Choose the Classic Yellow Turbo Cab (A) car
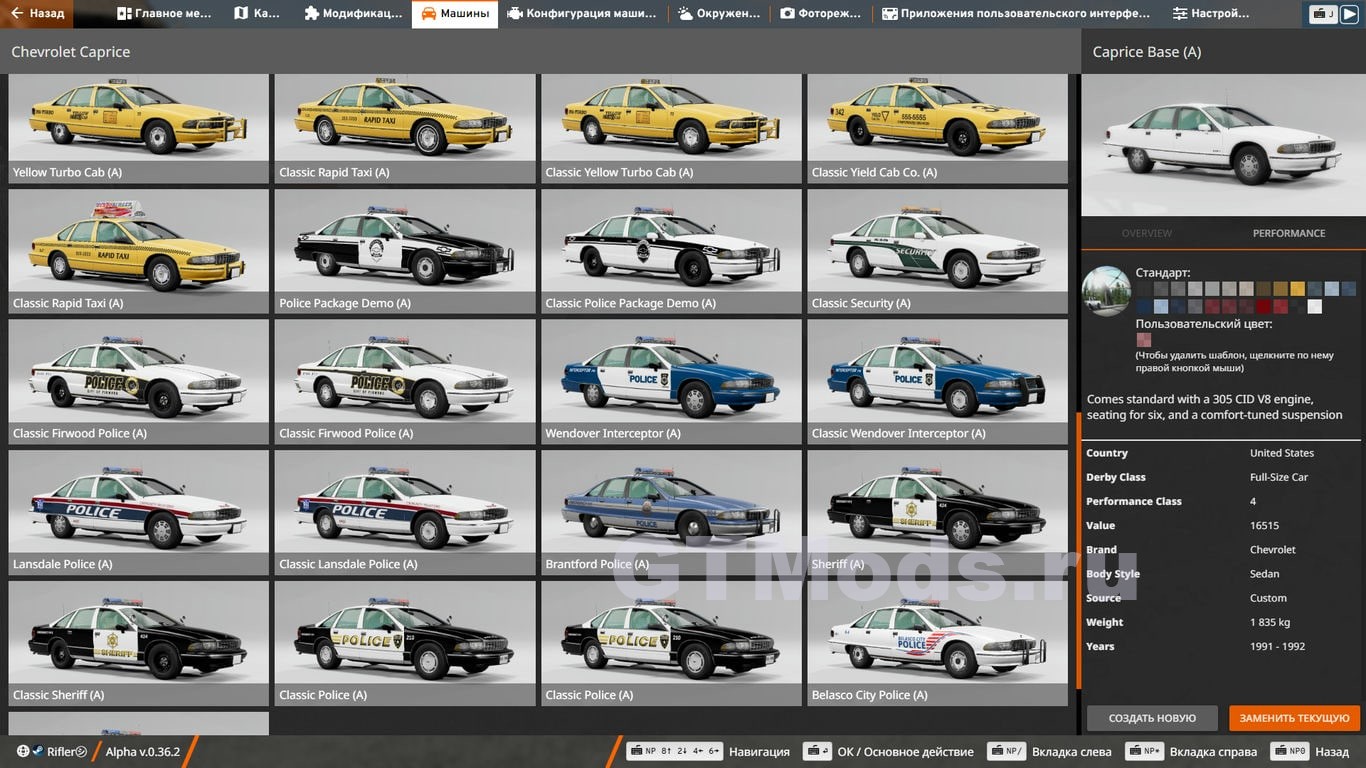 pos(671,128)
